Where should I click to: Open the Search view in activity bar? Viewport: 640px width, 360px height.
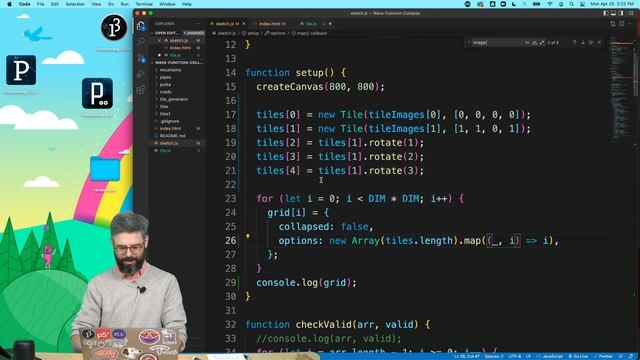coord(141,41)
